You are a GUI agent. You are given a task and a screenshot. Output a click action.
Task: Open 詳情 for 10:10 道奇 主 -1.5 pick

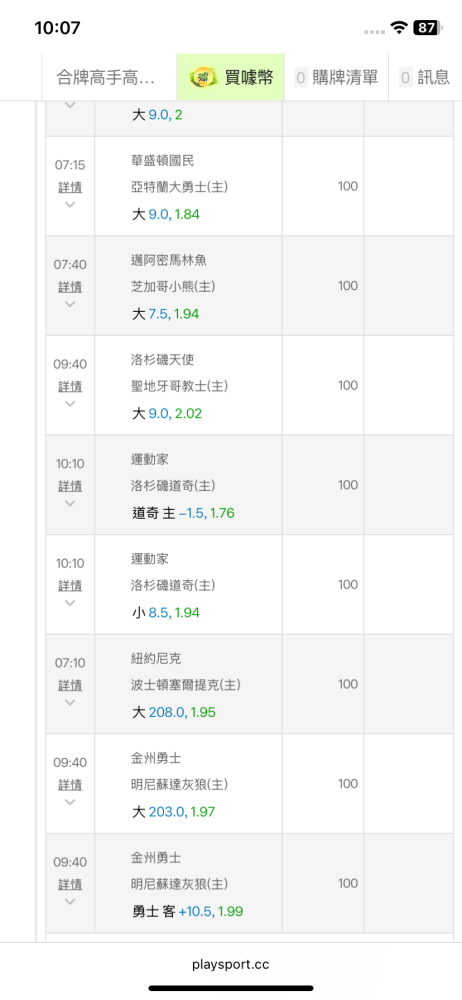(x=70, y=486)
